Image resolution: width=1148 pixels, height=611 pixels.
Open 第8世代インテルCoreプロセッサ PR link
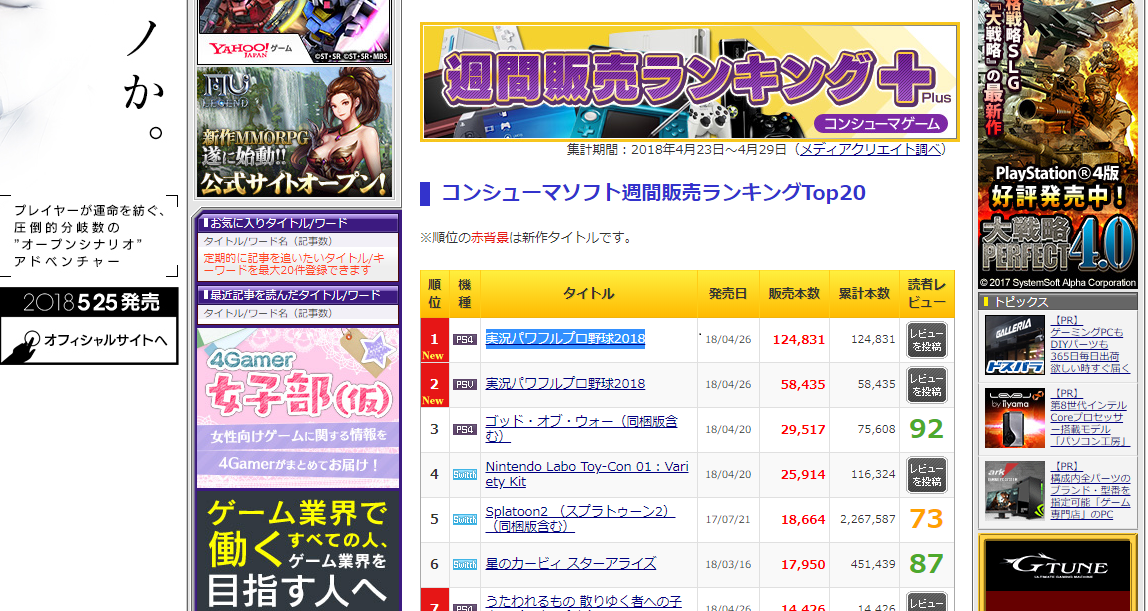click(1089, 417)
